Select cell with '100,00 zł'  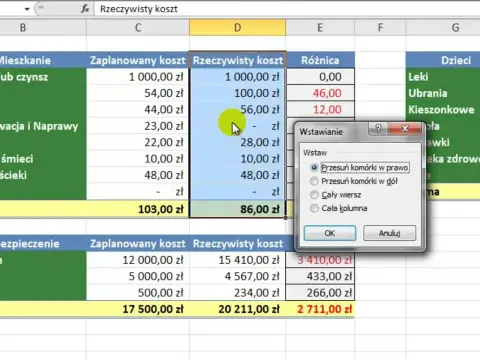tap(237, 93)
